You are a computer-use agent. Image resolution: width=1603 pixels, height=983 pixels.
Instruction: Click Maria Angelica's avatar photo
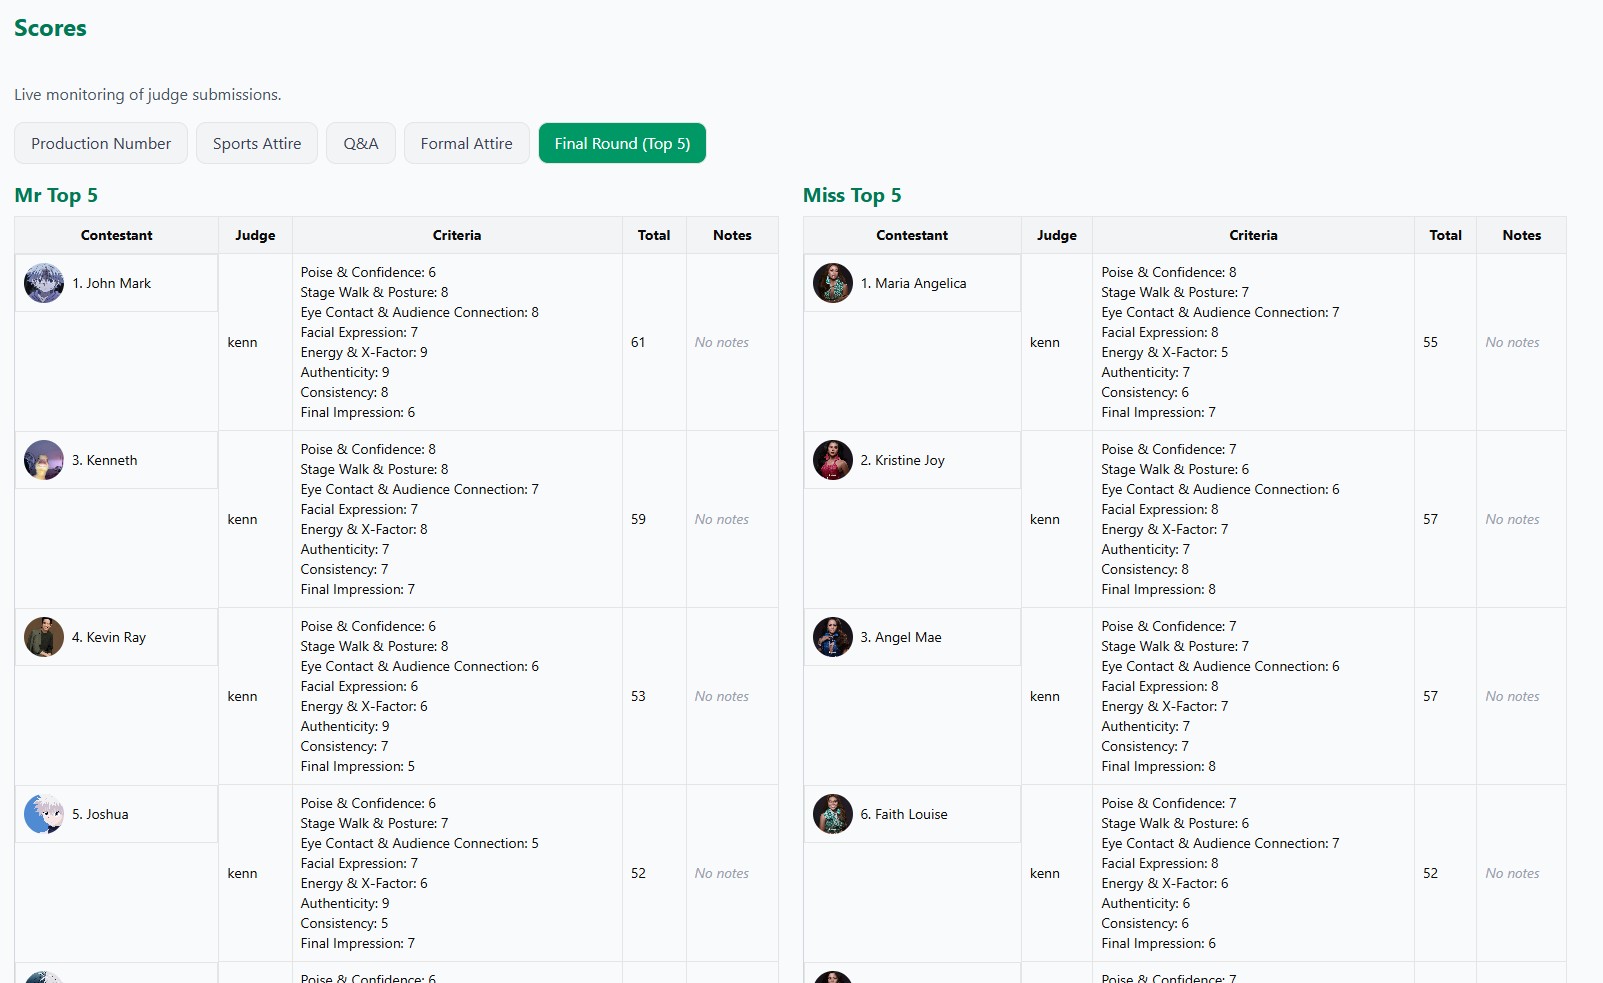tap(832, 283)
